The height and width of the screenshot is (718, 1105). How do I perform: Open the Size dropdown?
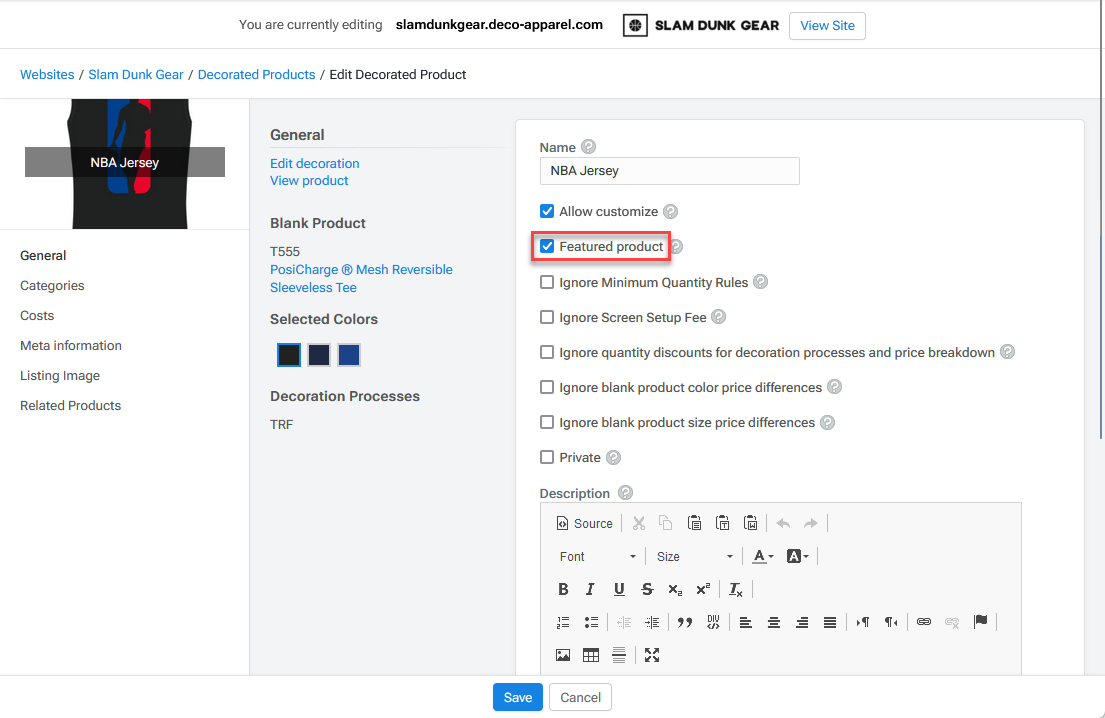point(695,557)
